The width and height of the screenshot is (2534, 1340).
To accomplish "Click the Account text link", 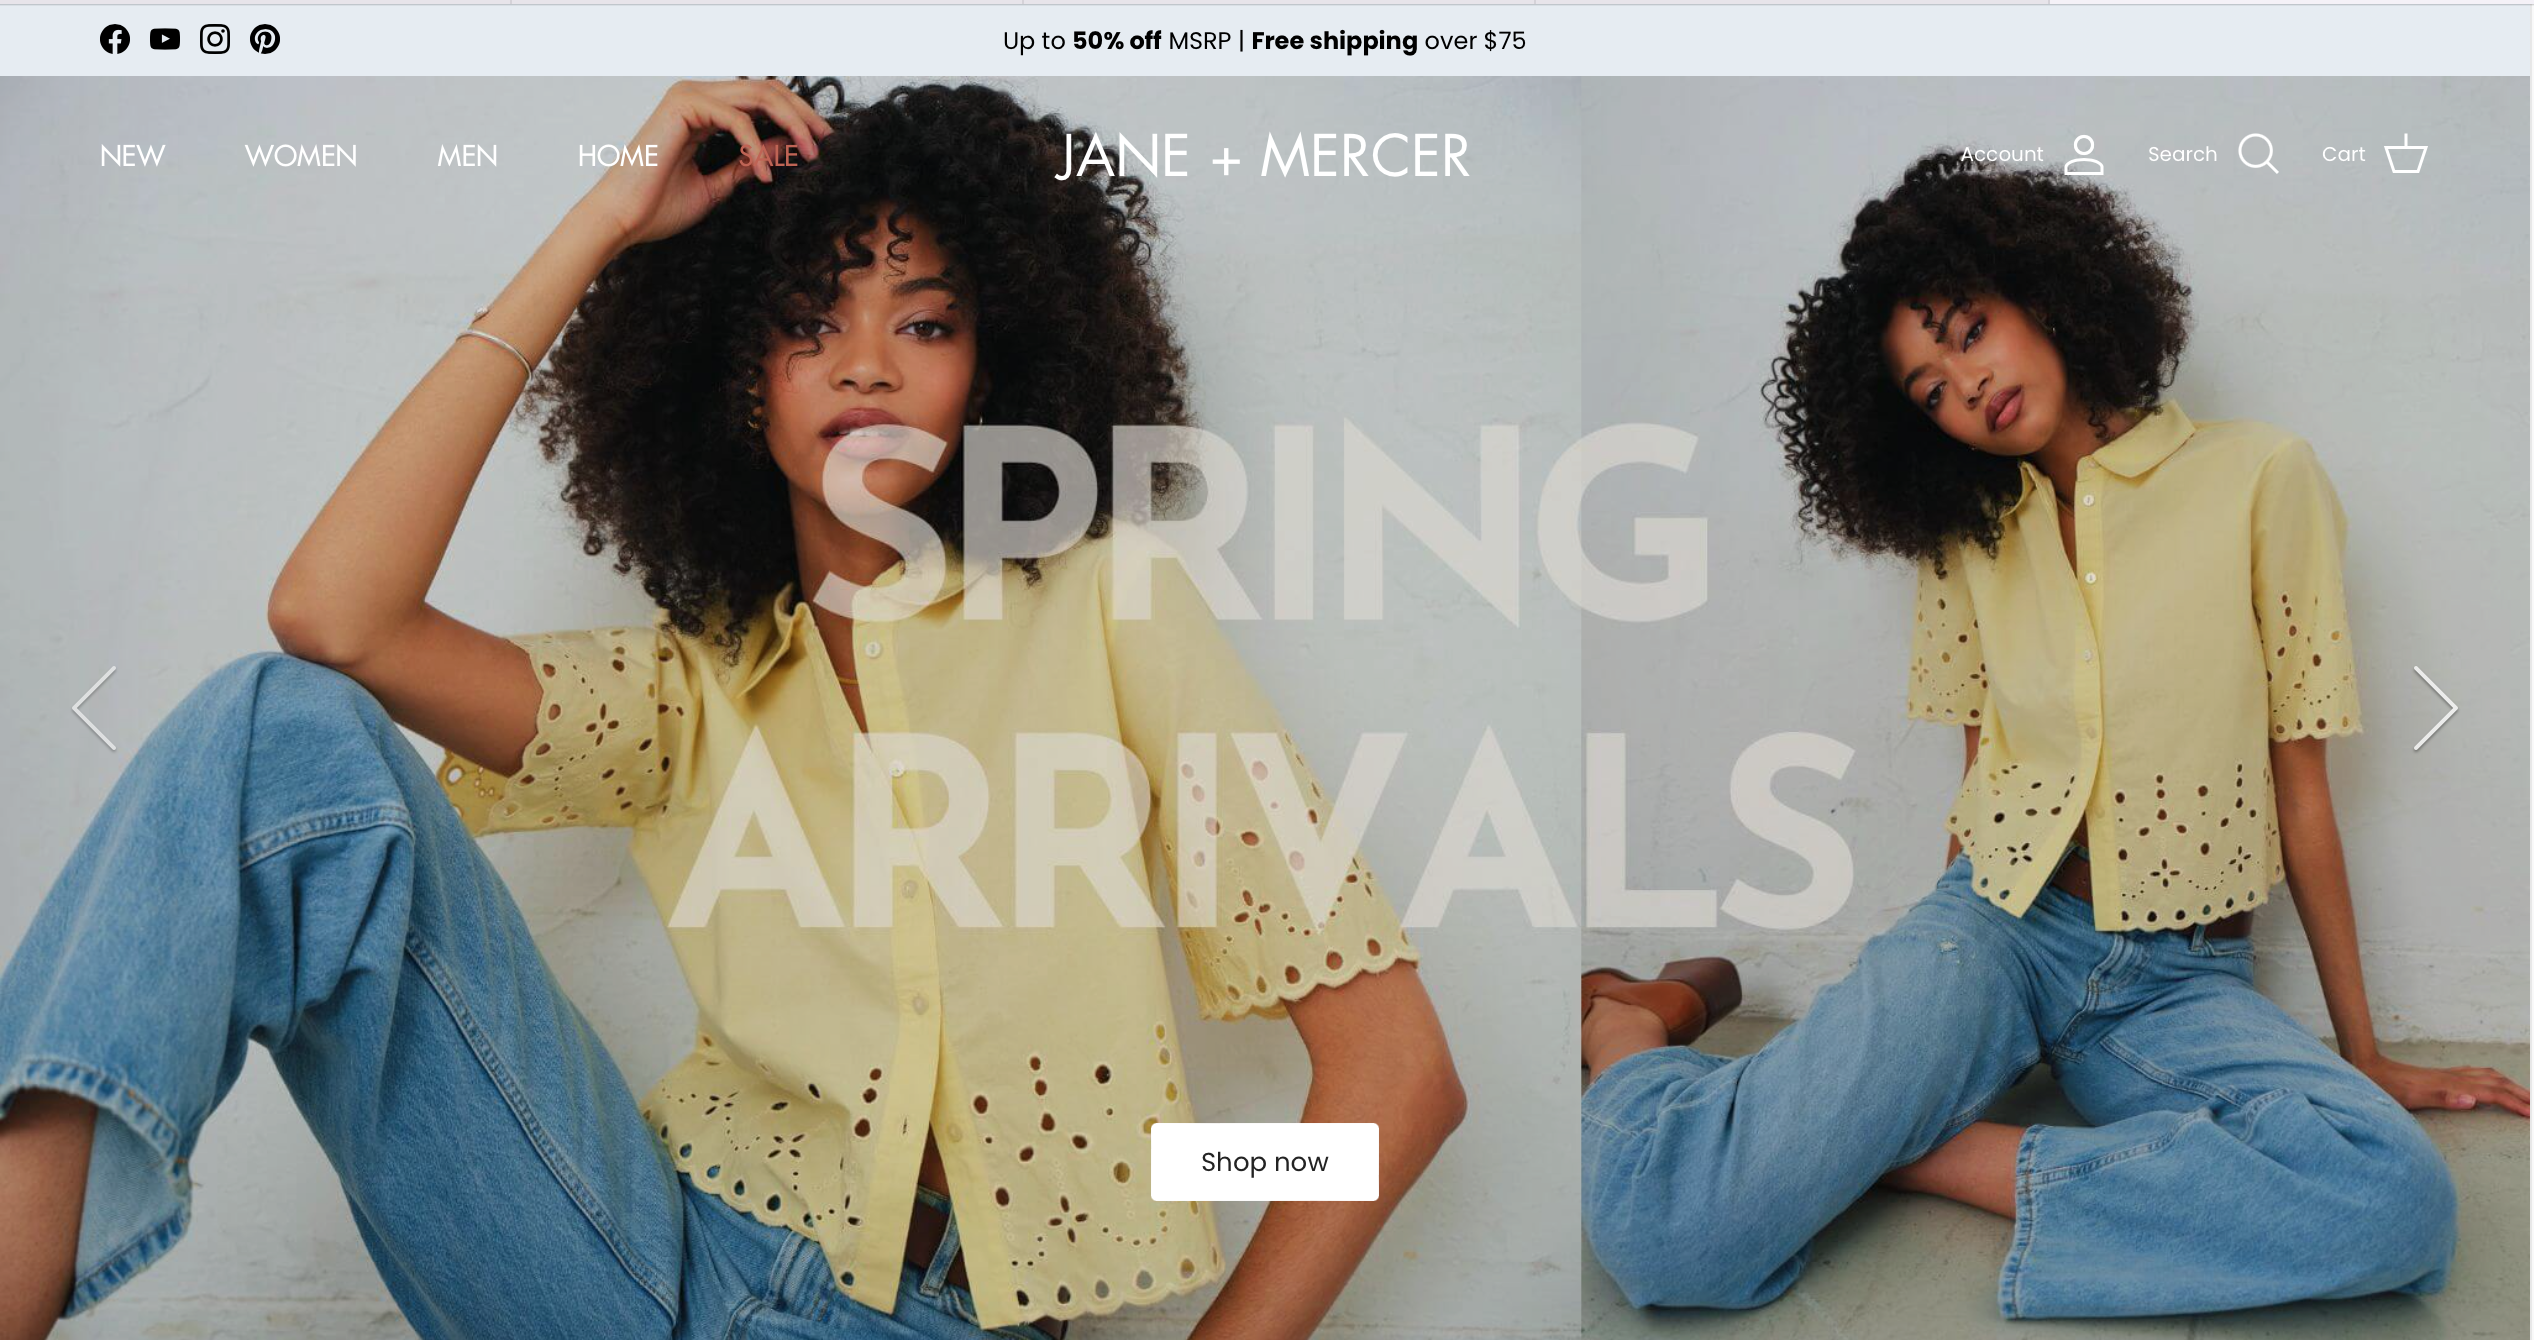I will coord(2001,154).
